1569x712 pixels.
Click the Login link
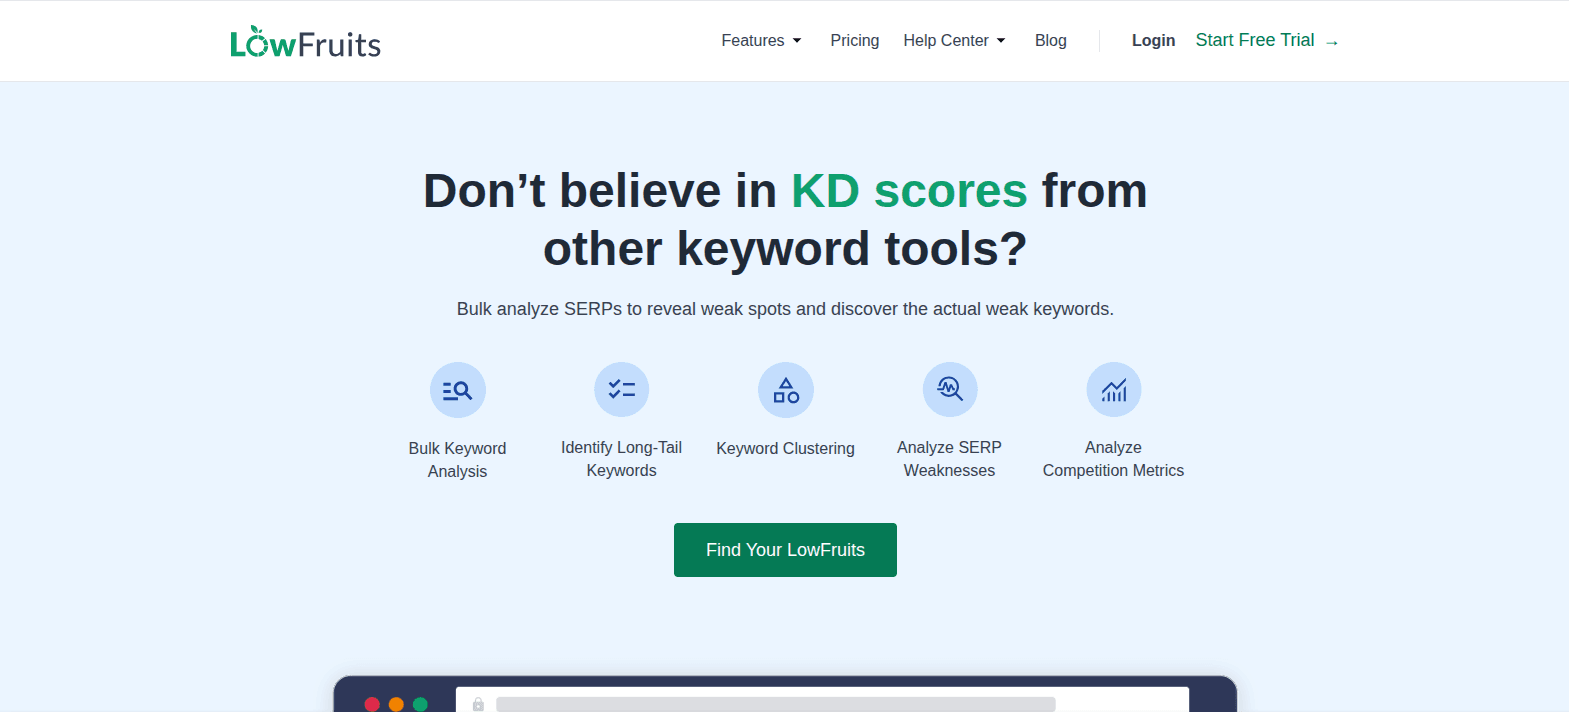pyautogui.click(x=1153, y=41)
